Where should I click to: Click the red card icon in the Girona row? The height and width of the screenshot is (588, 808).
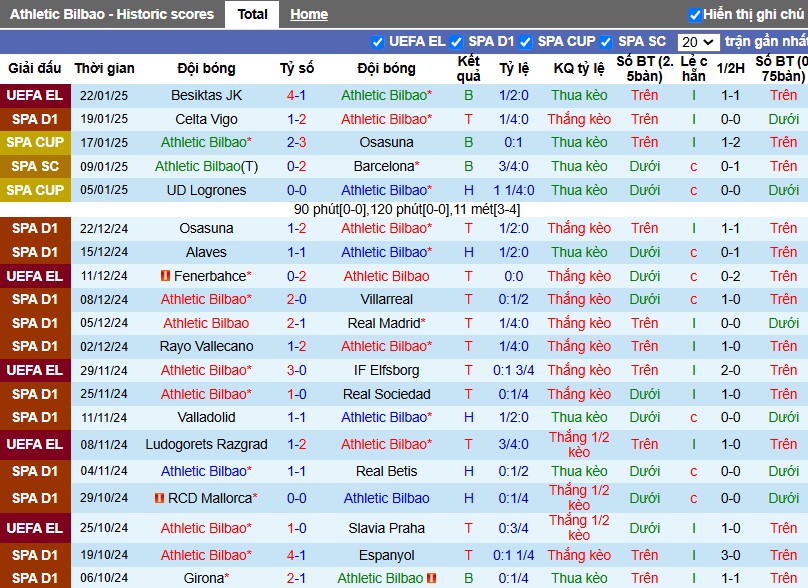[x=432, y=578]
